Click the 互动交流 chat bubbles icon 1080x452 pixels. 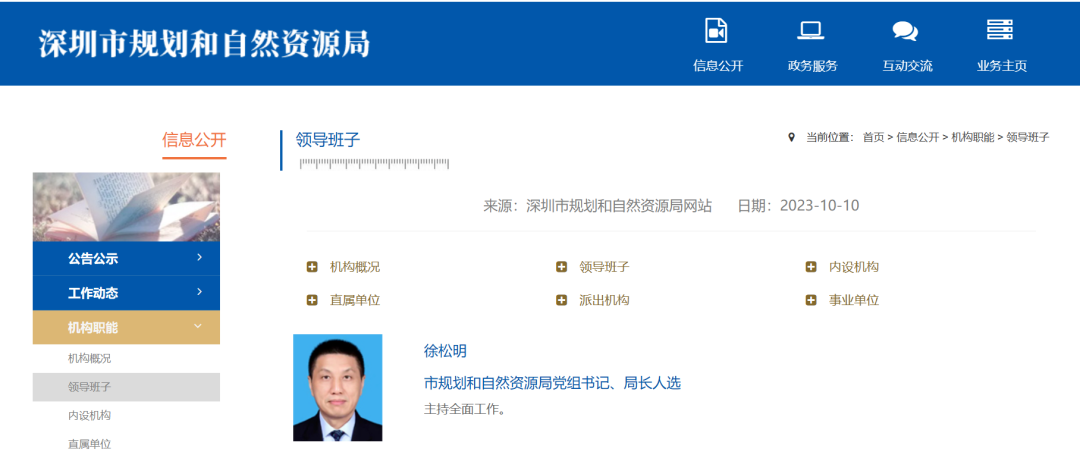click(x=905, y=31)
